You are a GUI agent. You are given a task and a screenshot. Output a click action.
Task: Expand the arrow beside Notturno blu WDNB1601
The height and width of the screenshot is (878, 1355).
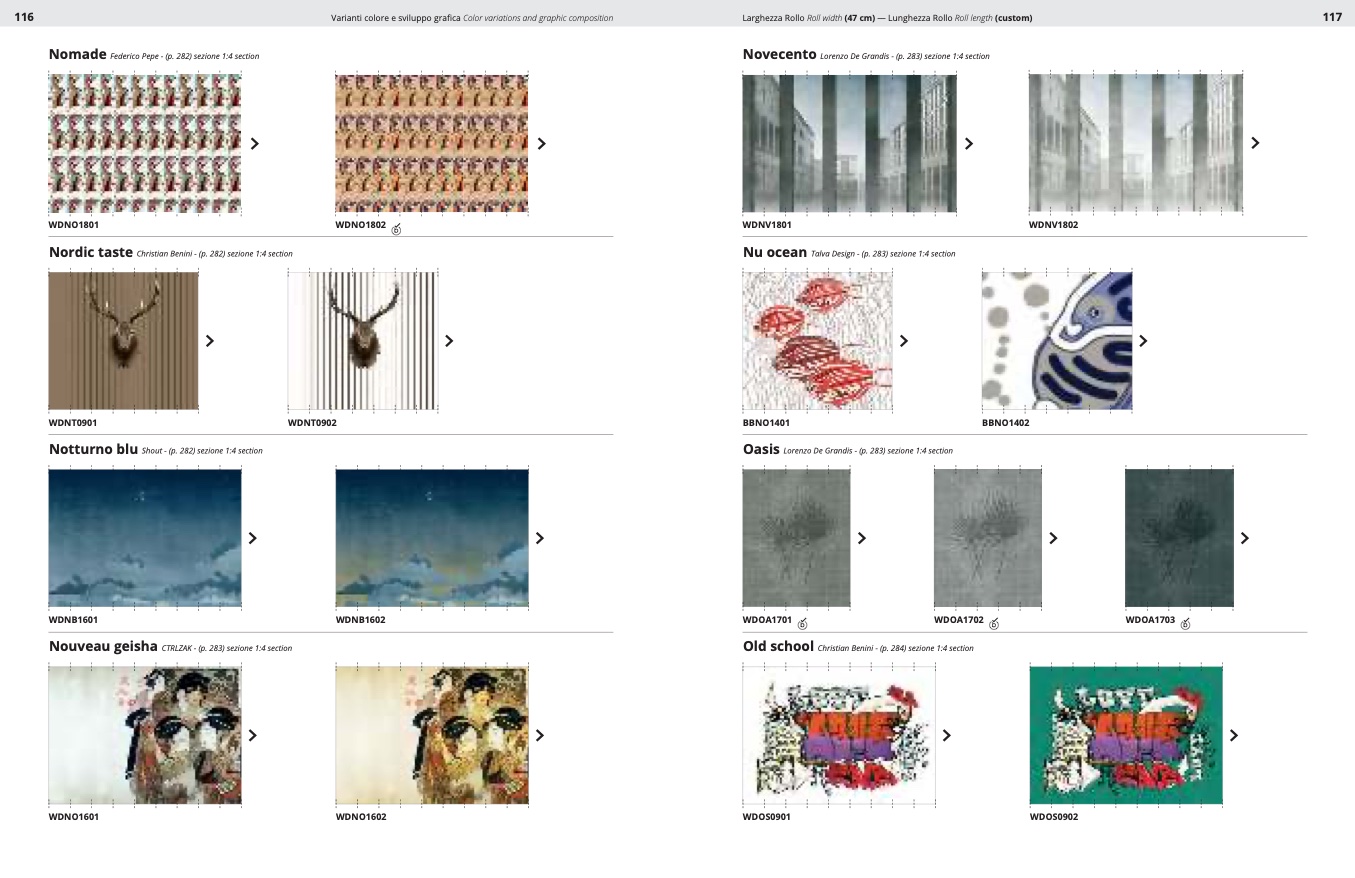[x=253, y=538]
